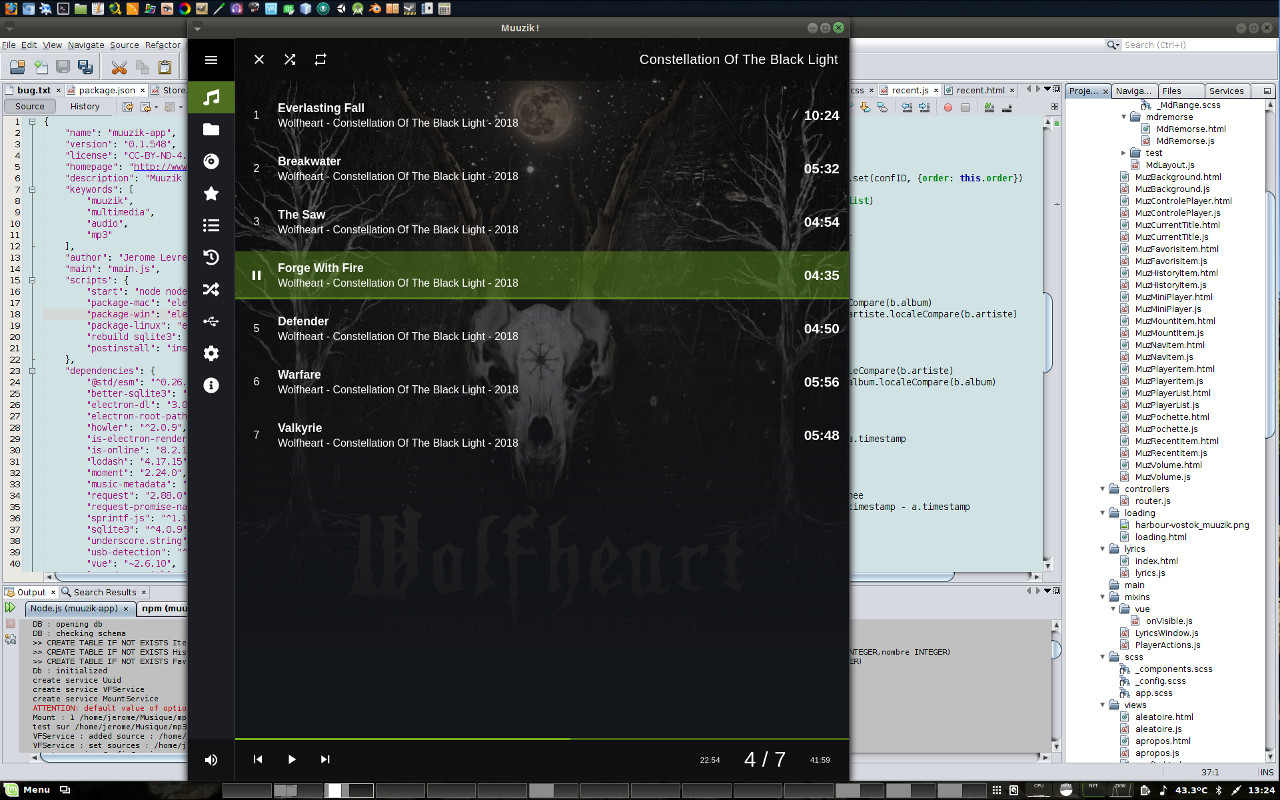Open the about info icon in sidebar

click(211, 385)
